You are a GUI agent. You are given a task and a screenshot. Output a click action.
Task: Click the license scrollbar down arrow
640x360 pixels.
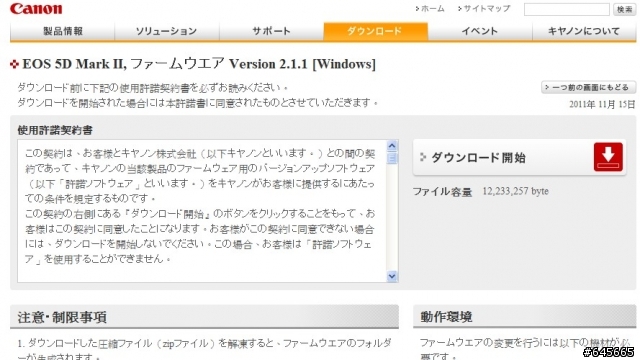392,276
